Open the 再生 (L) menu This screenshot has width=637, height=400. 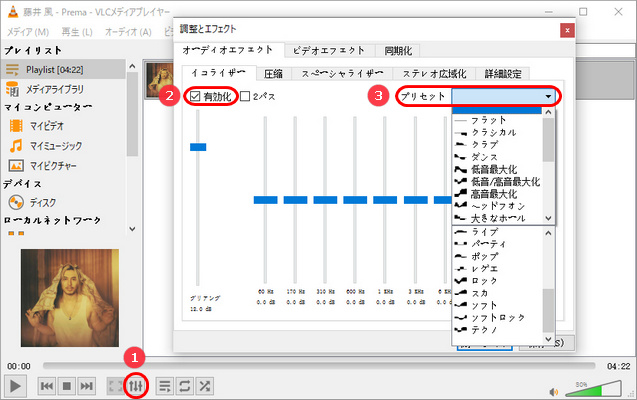(77, 32)
